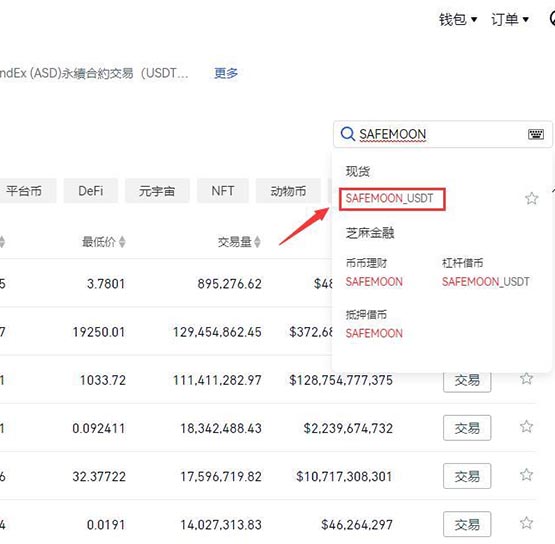Switch to the NFT category tab
Image resolution: width=555 pixels, height=544 pixels.
click(x=223, y=191)
